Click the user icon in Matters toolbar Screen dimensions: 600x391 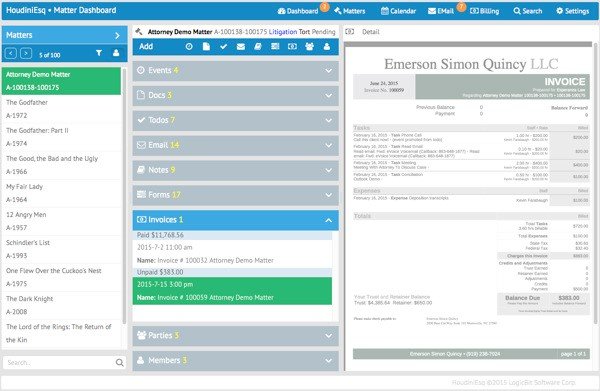tap(116, 53)
